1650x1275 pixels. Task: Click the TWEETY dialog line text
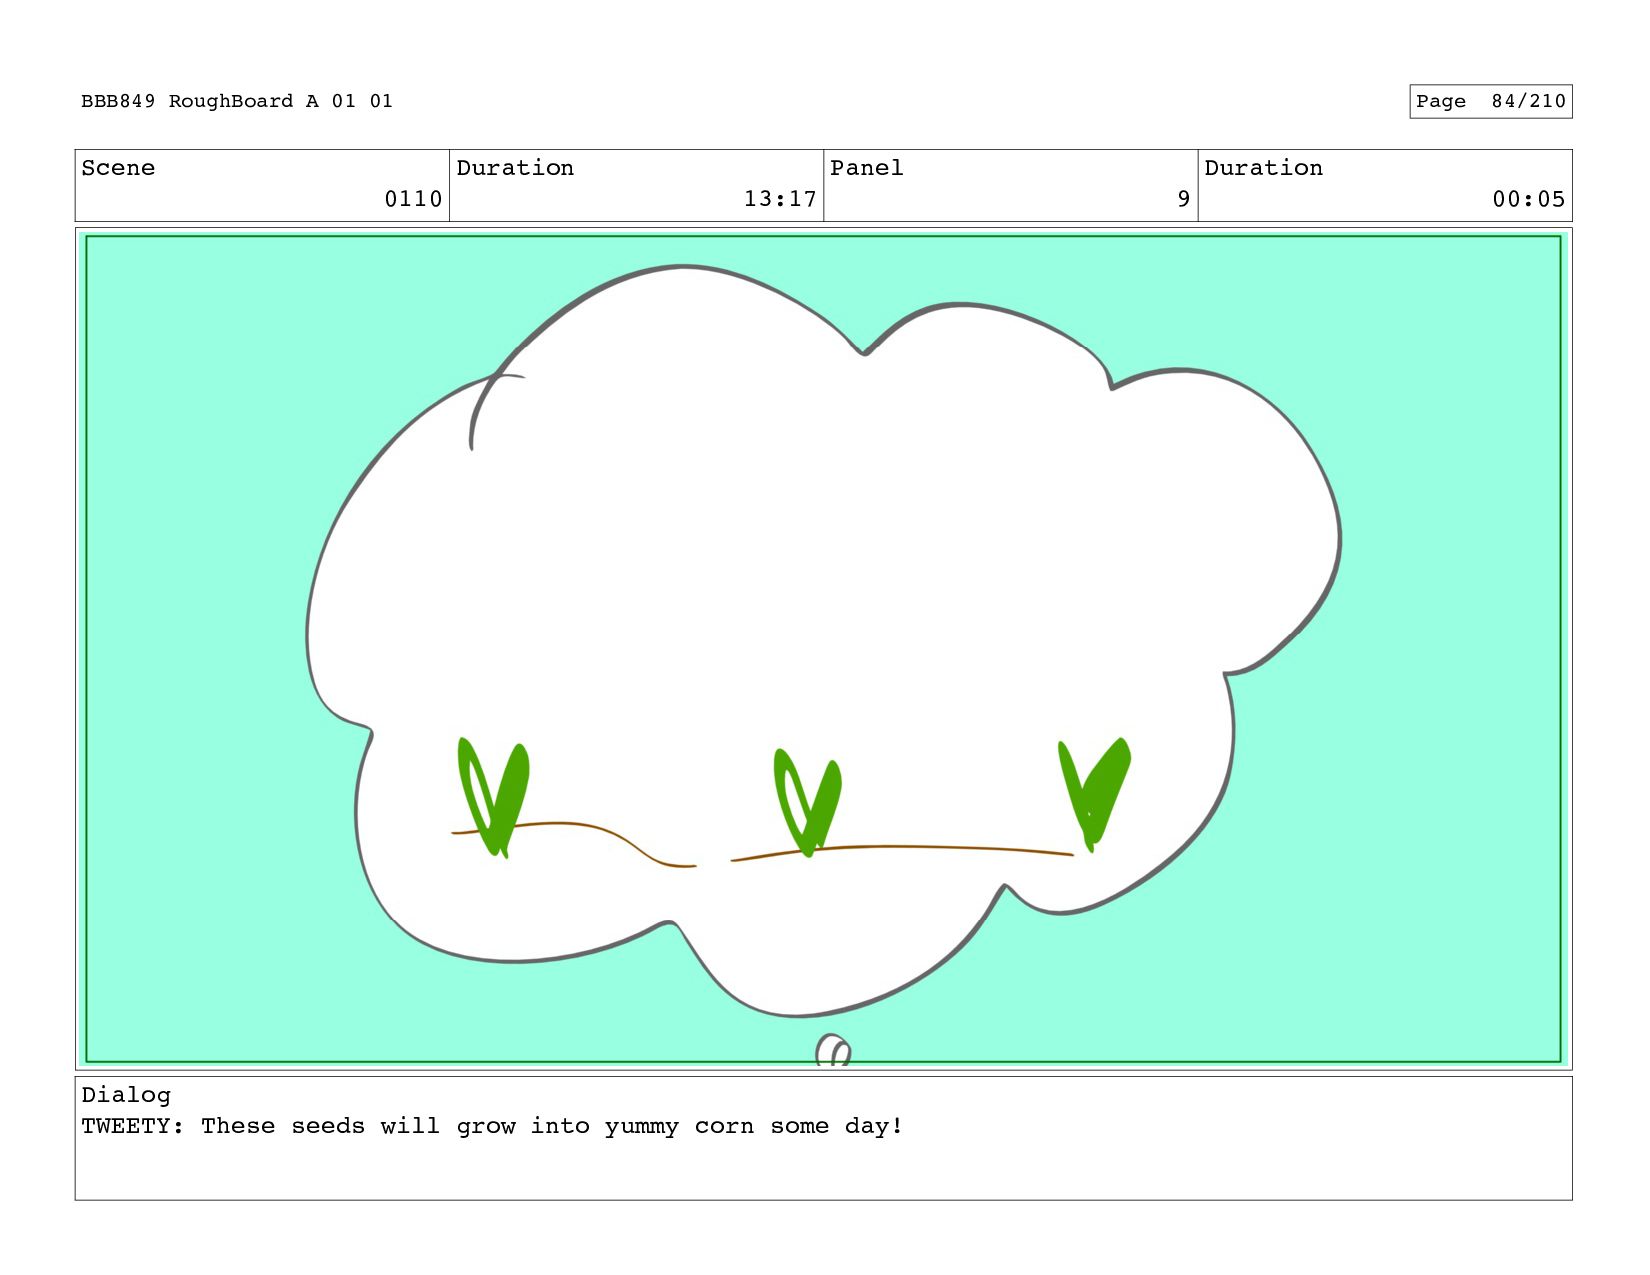[492, 1126]
